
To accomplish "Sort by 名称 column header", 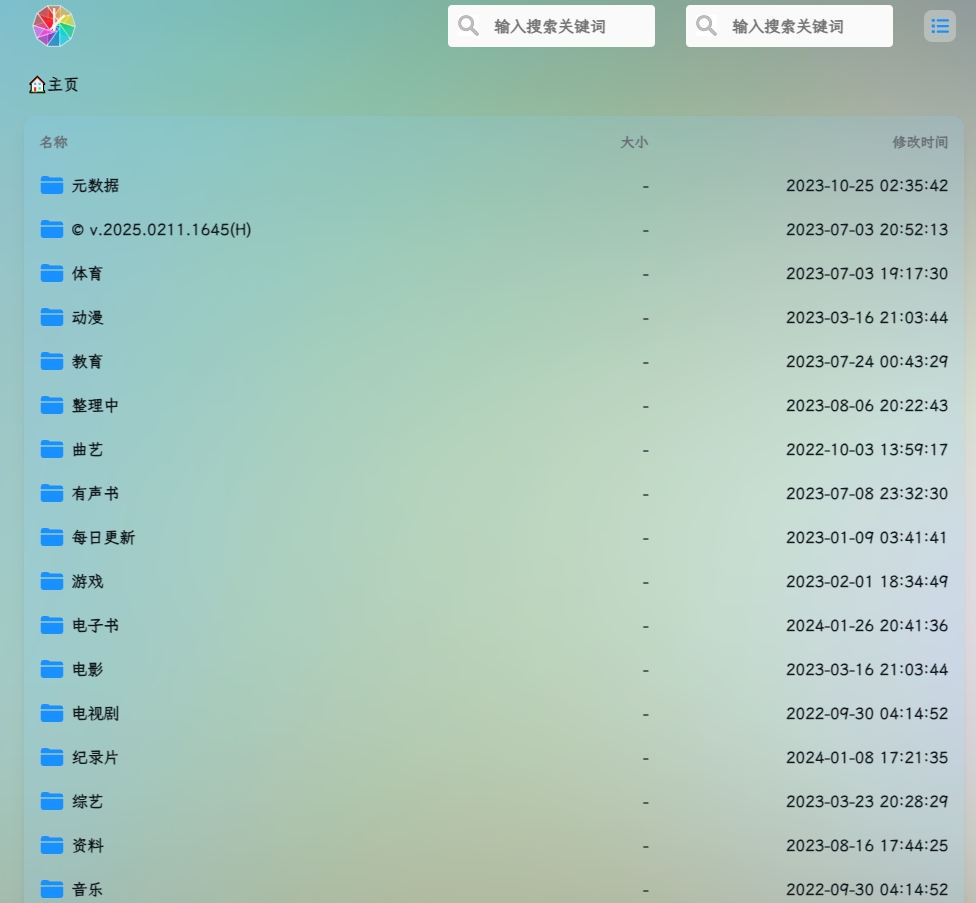I will click(x=54, y=143).
